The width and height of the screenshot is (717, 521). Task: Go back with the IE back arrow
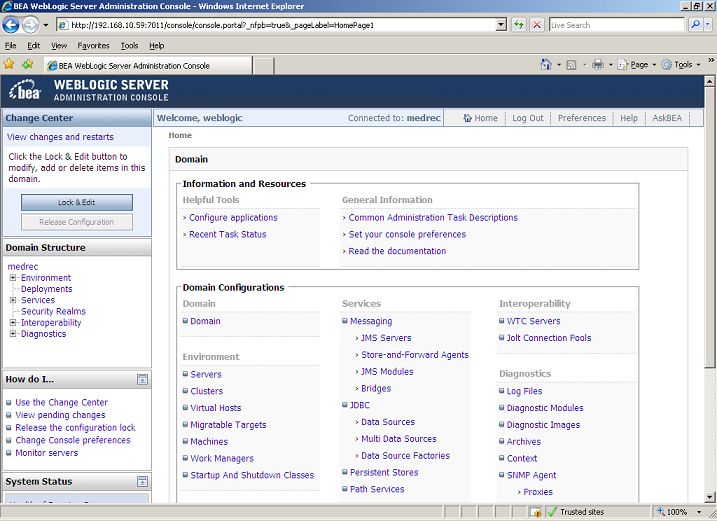pos(11,25)
